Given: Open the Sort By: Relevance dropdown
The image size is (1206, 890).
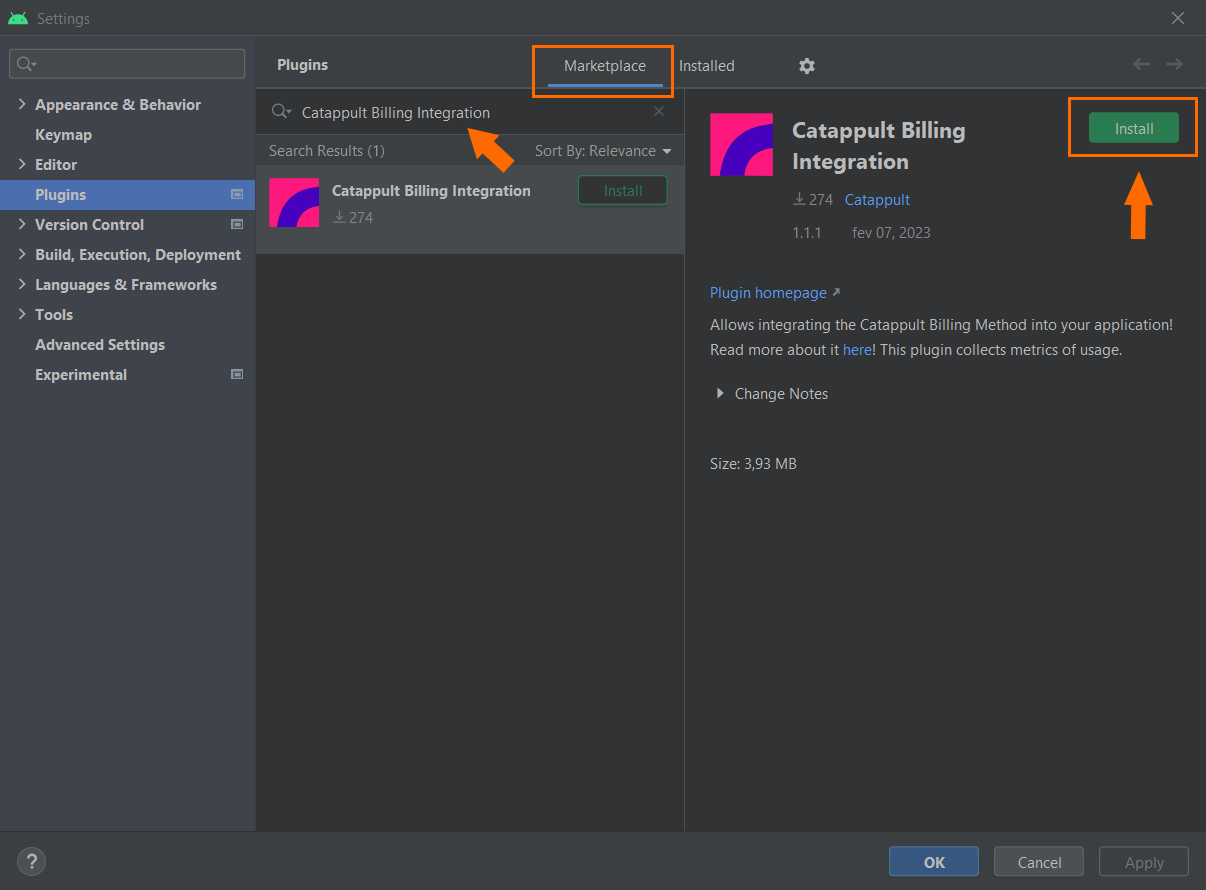Looking at the screenshot, I should coord(603,151).
